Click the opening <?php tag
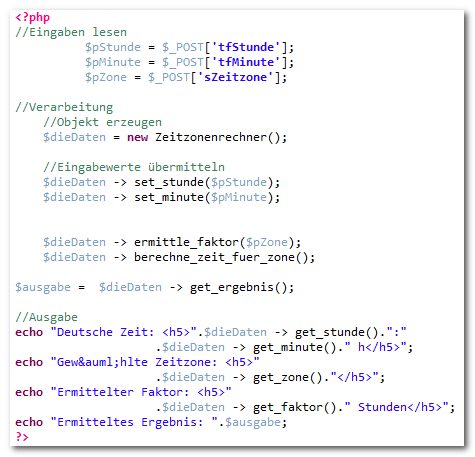The width and height of the screenshot is (475, 457). coord(32,17)
